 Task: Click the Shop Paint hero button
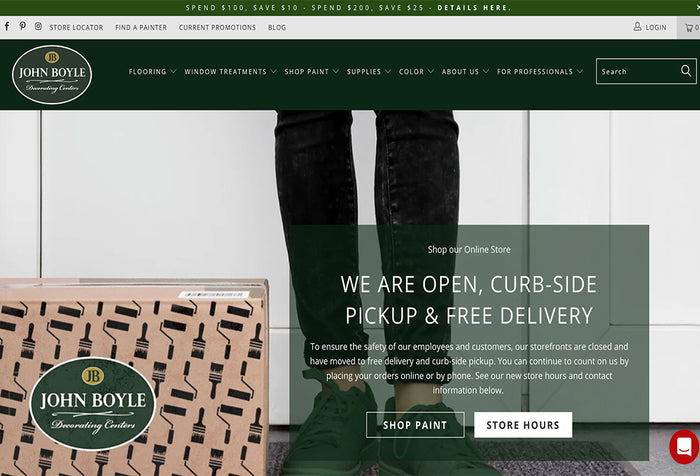tap(415, 425)
